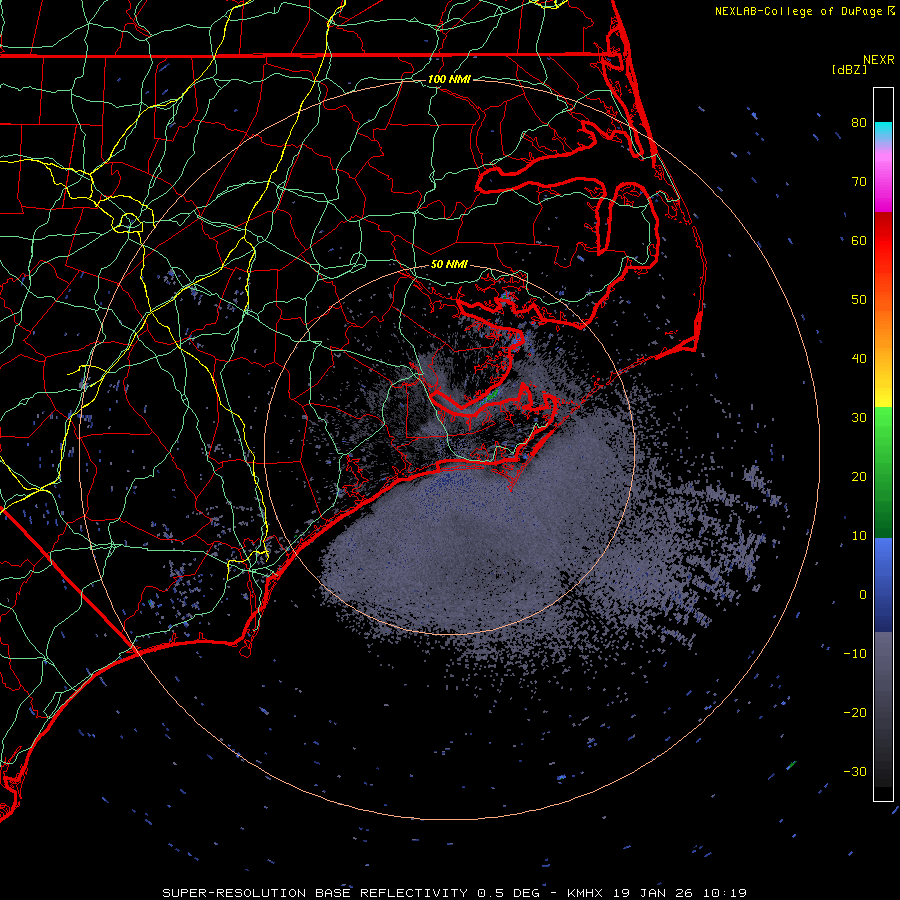Click the -10 value on dBZ scale

pos(855,653)
